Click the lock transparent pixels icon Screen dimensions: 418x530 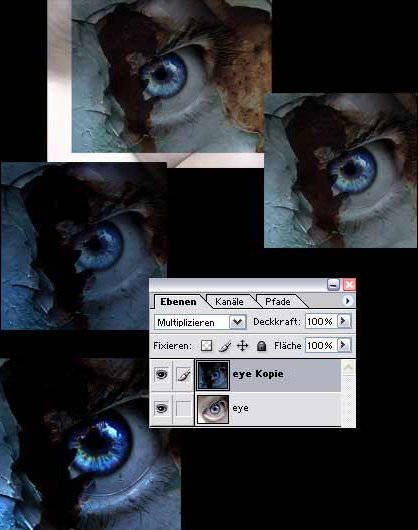coord(206,345)
